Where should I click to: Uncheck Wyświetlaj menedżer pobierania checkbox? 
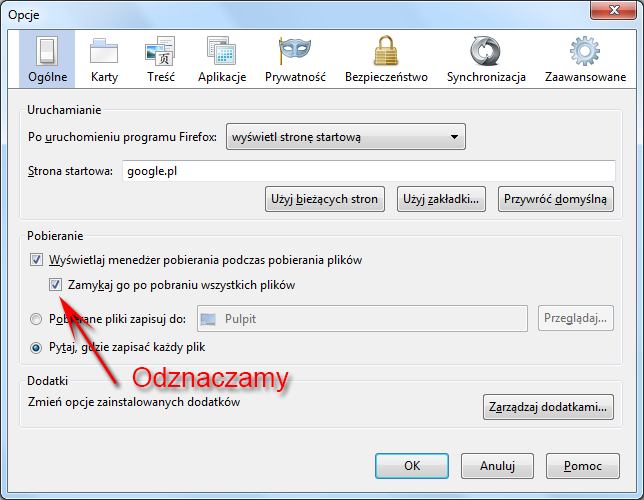(38, 260)
